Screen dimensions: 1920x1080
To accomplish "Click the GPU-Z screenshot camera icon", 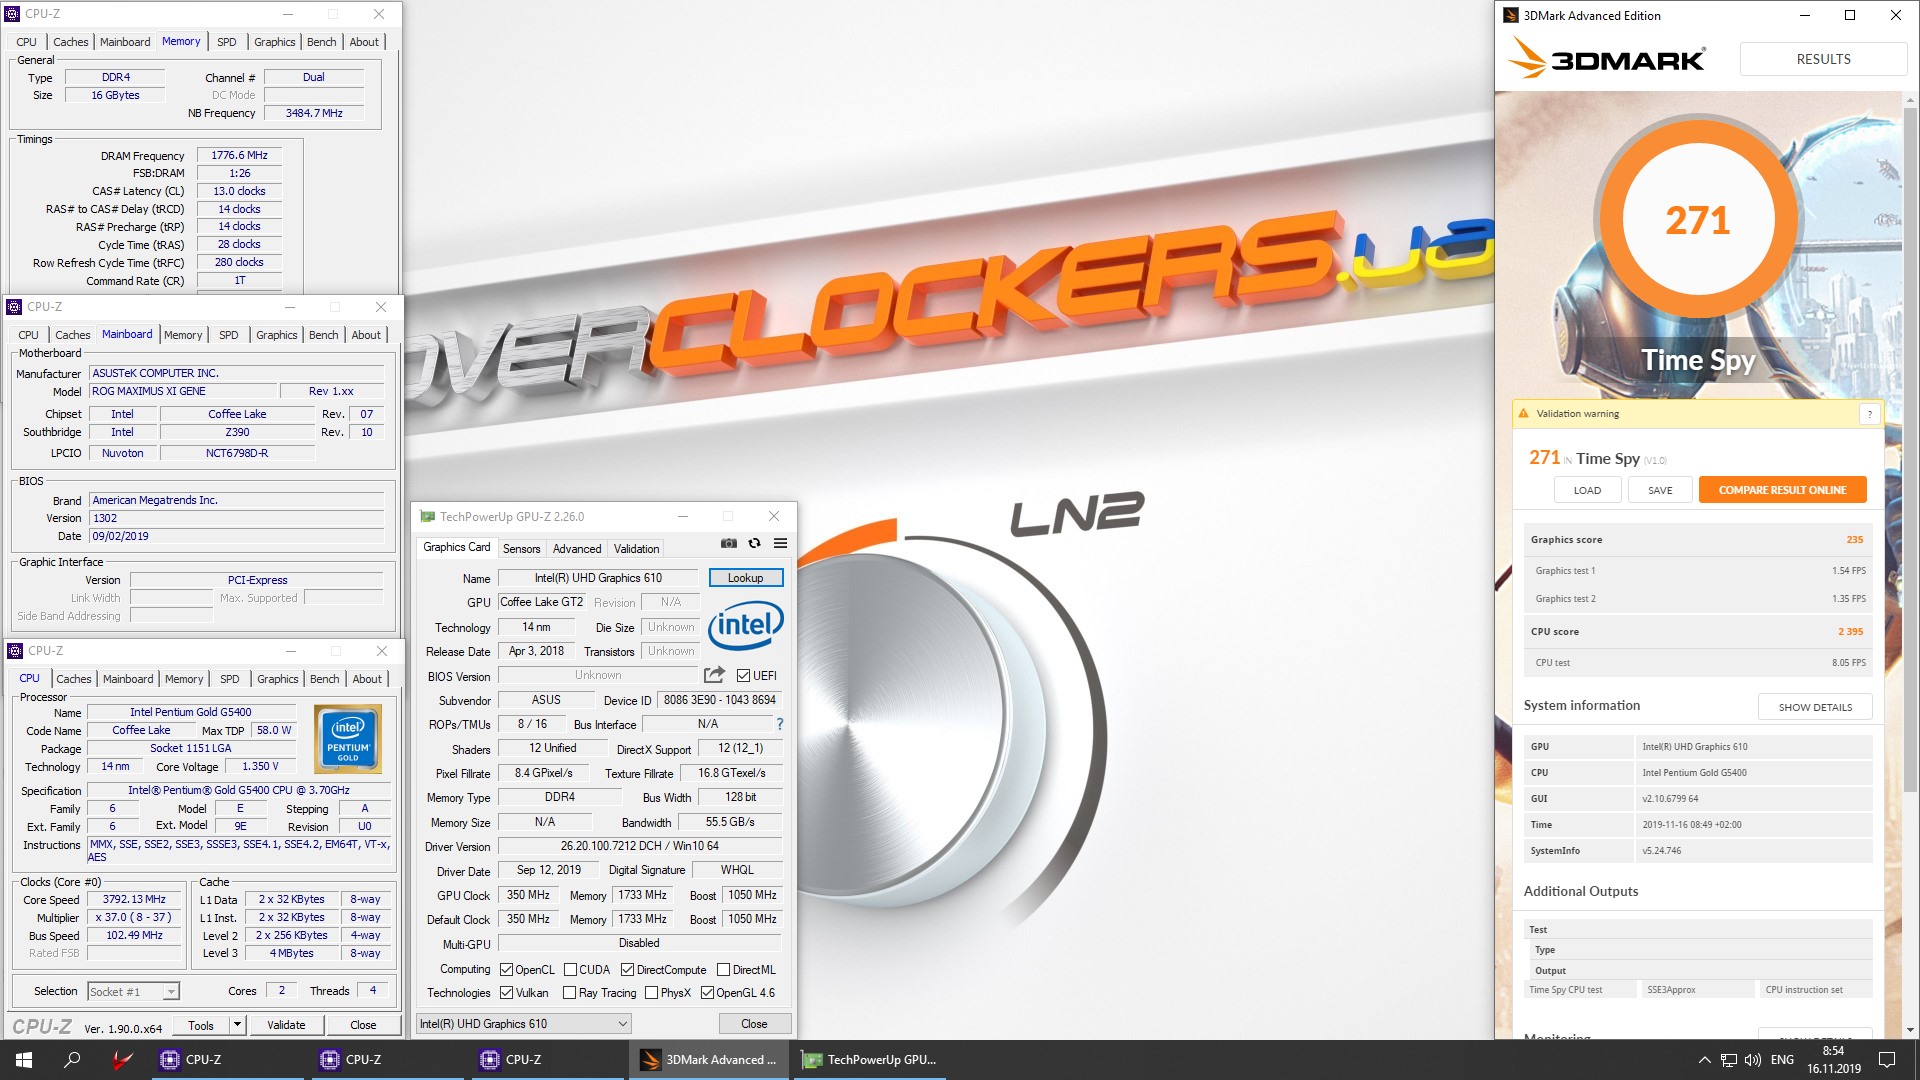I will coord(729,543).
